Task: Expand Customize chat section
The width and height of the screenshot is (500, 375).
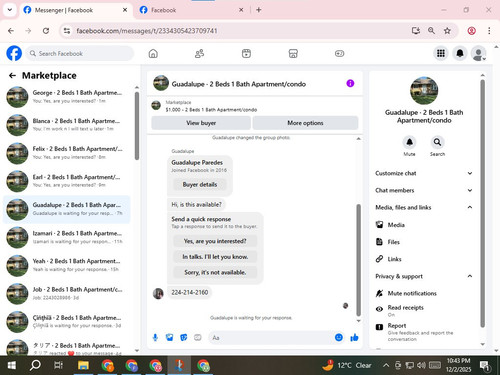Action: pos(423,173)
